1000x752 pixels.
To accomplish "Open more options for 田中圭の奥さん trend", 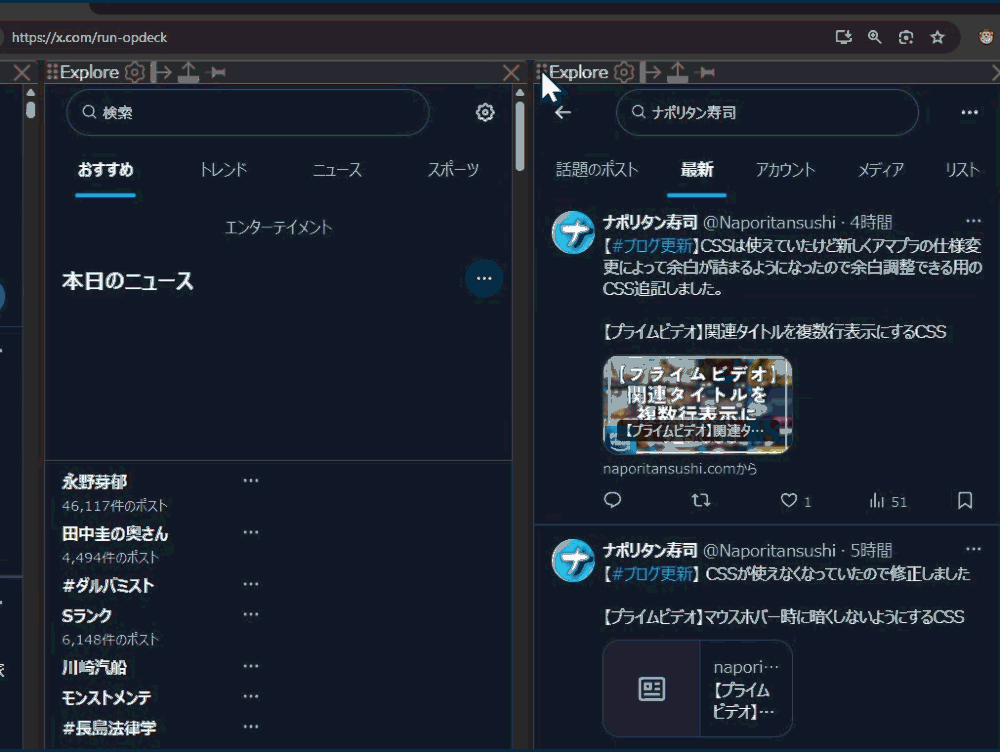I will (x=251, y=532).
